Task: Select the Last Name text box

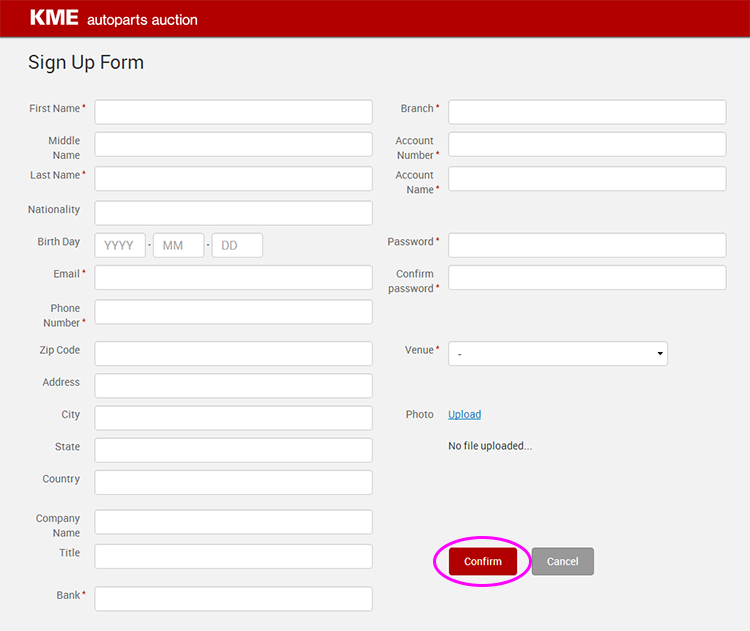Action: [x=233, y=179]
